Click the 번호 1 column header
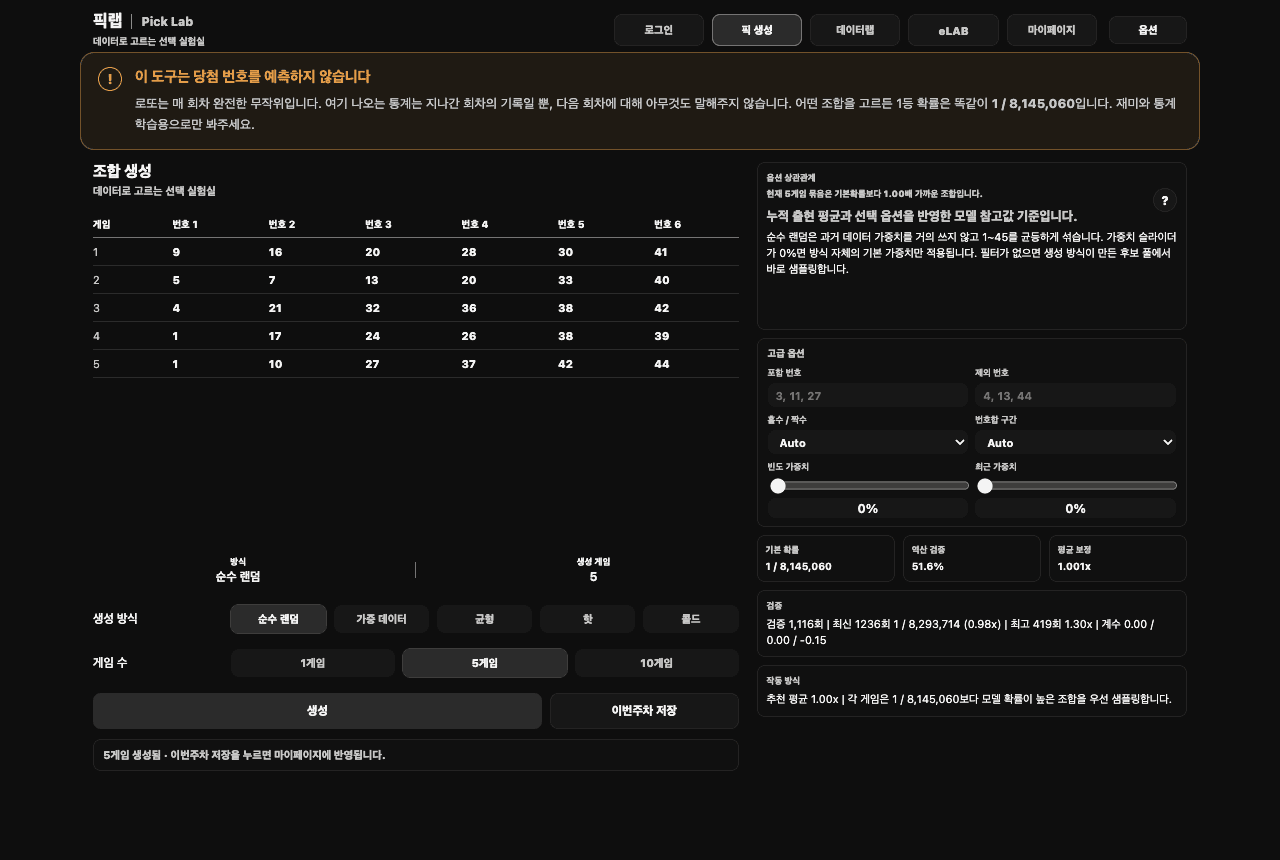 click(185, 224)
